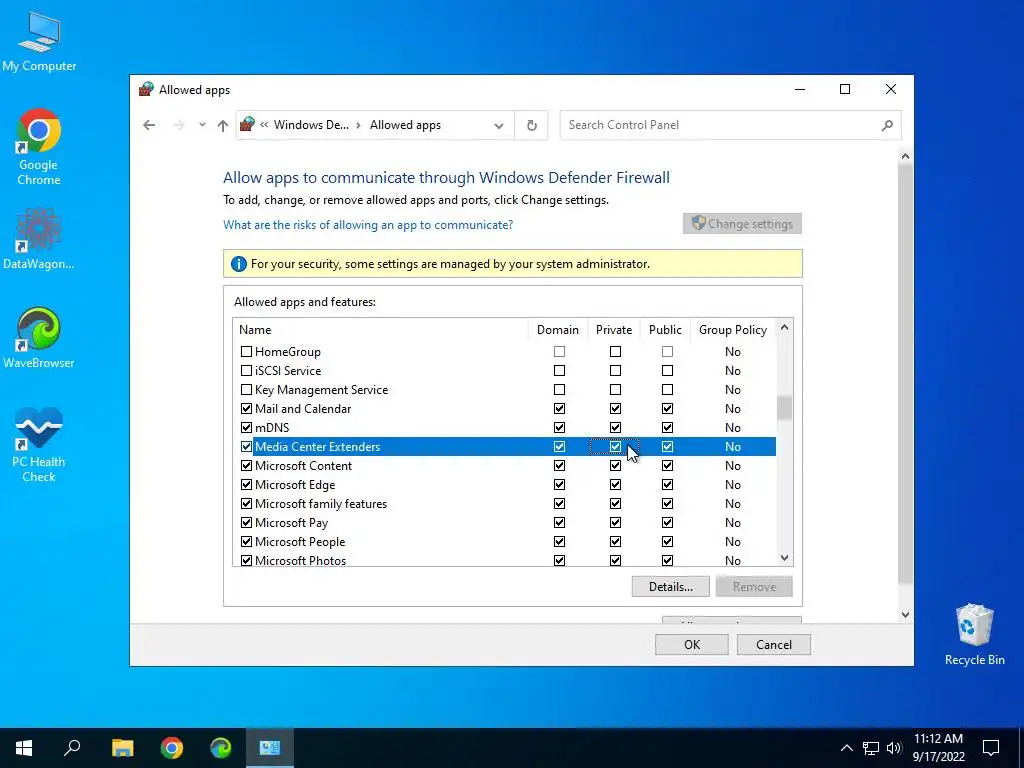Click the Remove button
The image size is (1024, 768).
point(754,586)
